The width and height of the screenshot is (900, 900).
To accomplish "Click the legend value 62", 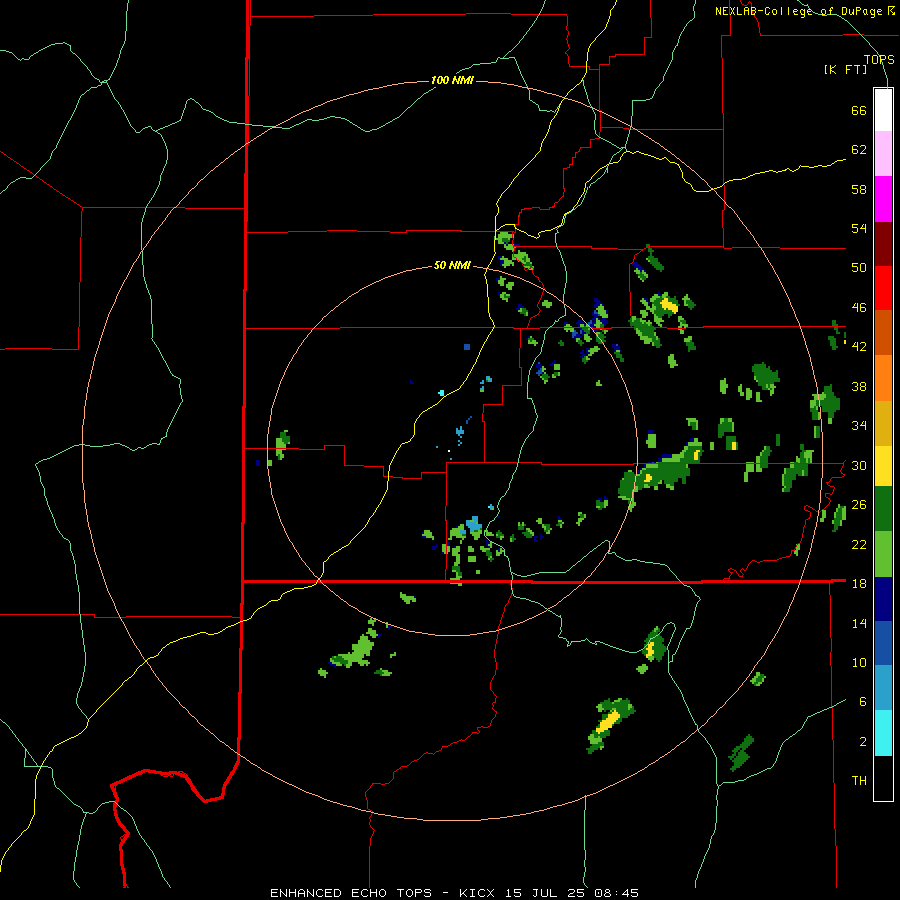I will click(x=859, y=150).
